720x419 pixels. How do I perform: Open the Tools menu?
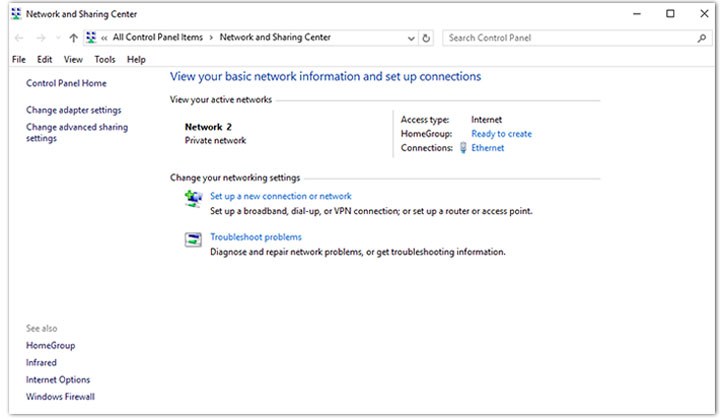pyautogui.click(x=104, y=59)
